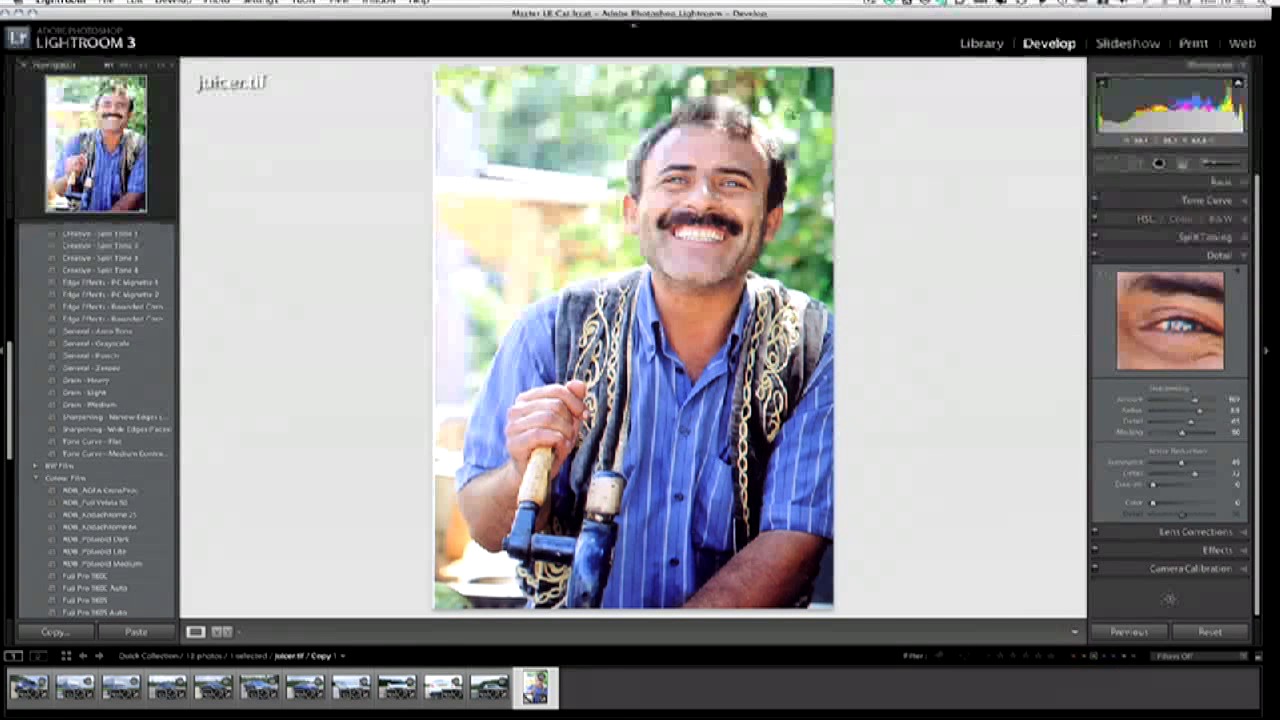Apply preset General - Auto Tone

[x=97, y=331]
